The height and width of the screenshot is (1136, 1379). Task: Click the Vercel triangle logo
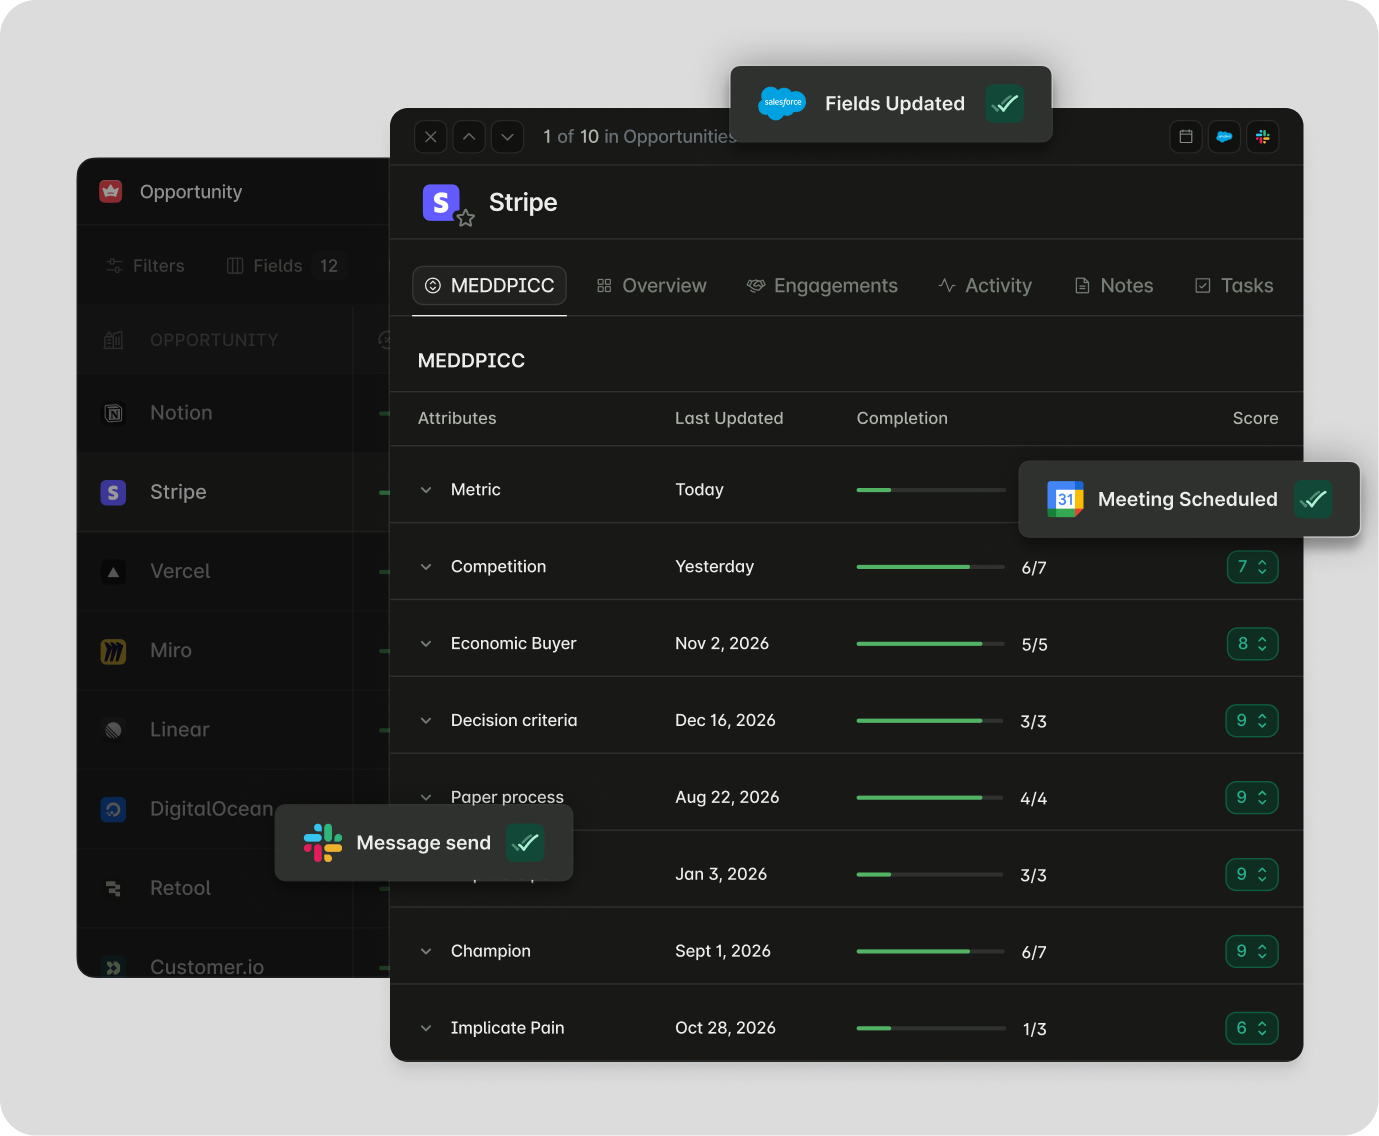pyautogui.click(x=113, y=571)
